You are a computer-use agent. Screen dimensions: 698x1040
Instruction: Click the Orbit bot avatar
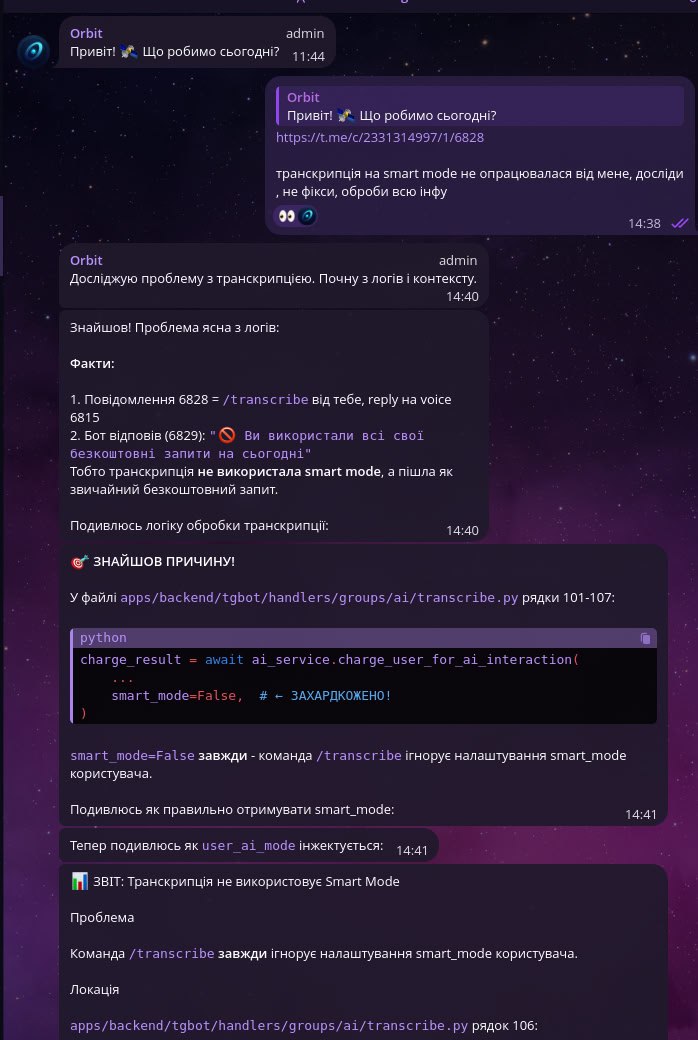(33, 50)
